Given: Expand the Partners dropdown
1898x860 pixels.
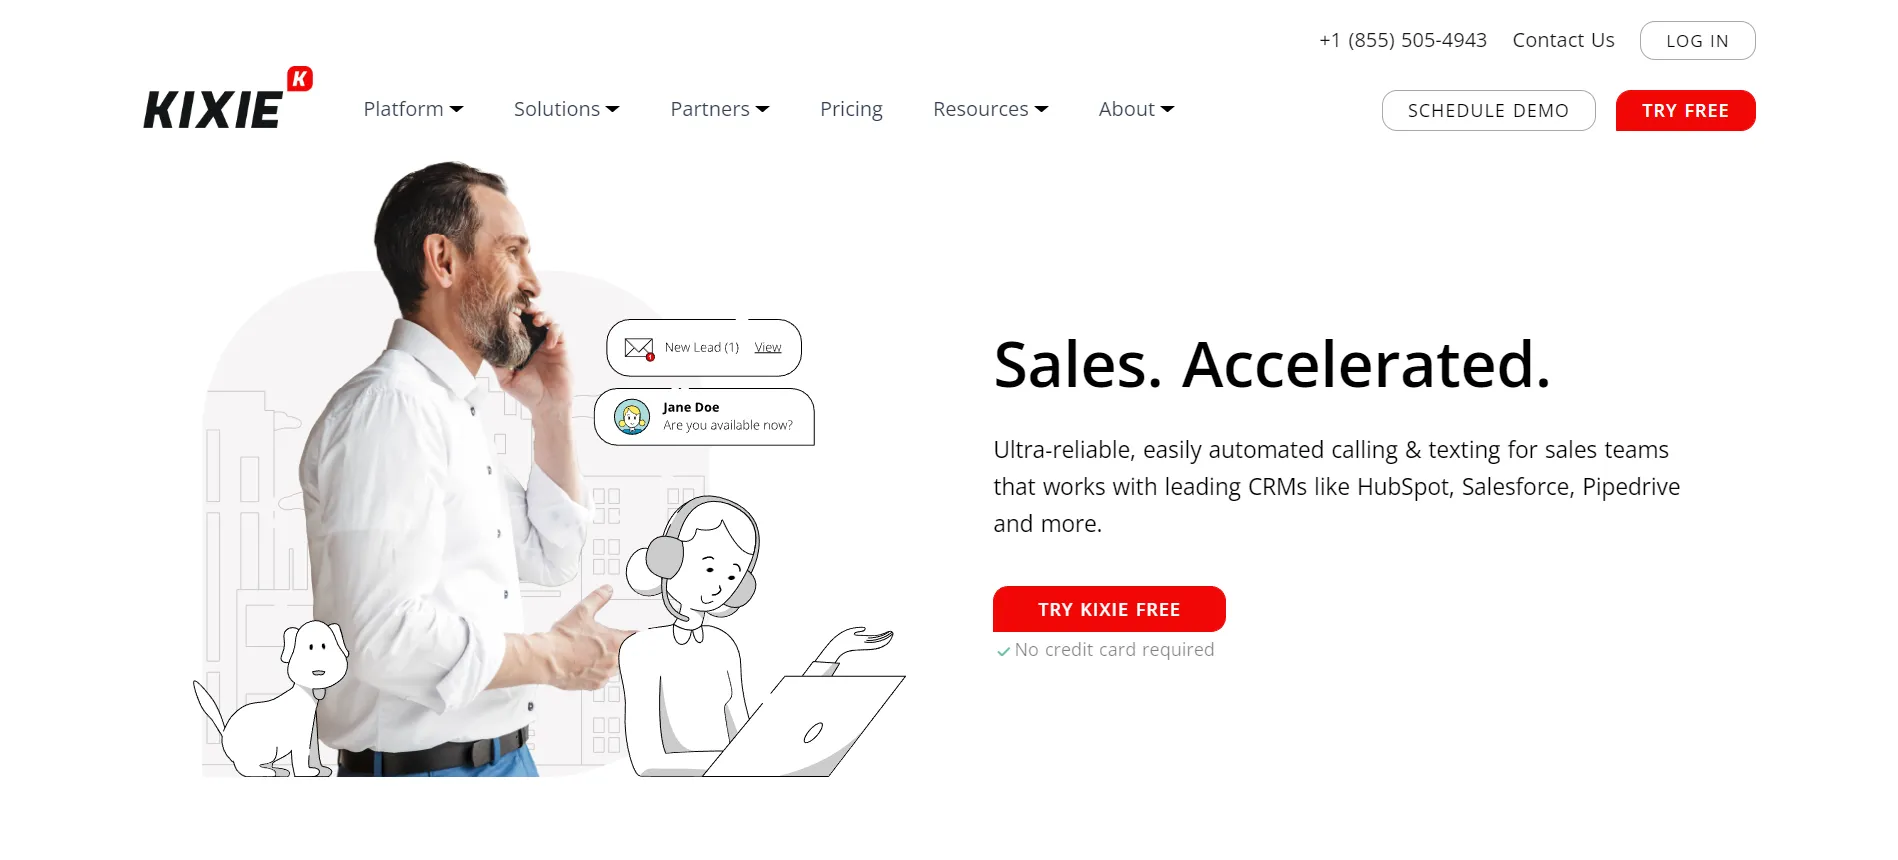Looking at the screenshot, I should [x=720, y=109].
